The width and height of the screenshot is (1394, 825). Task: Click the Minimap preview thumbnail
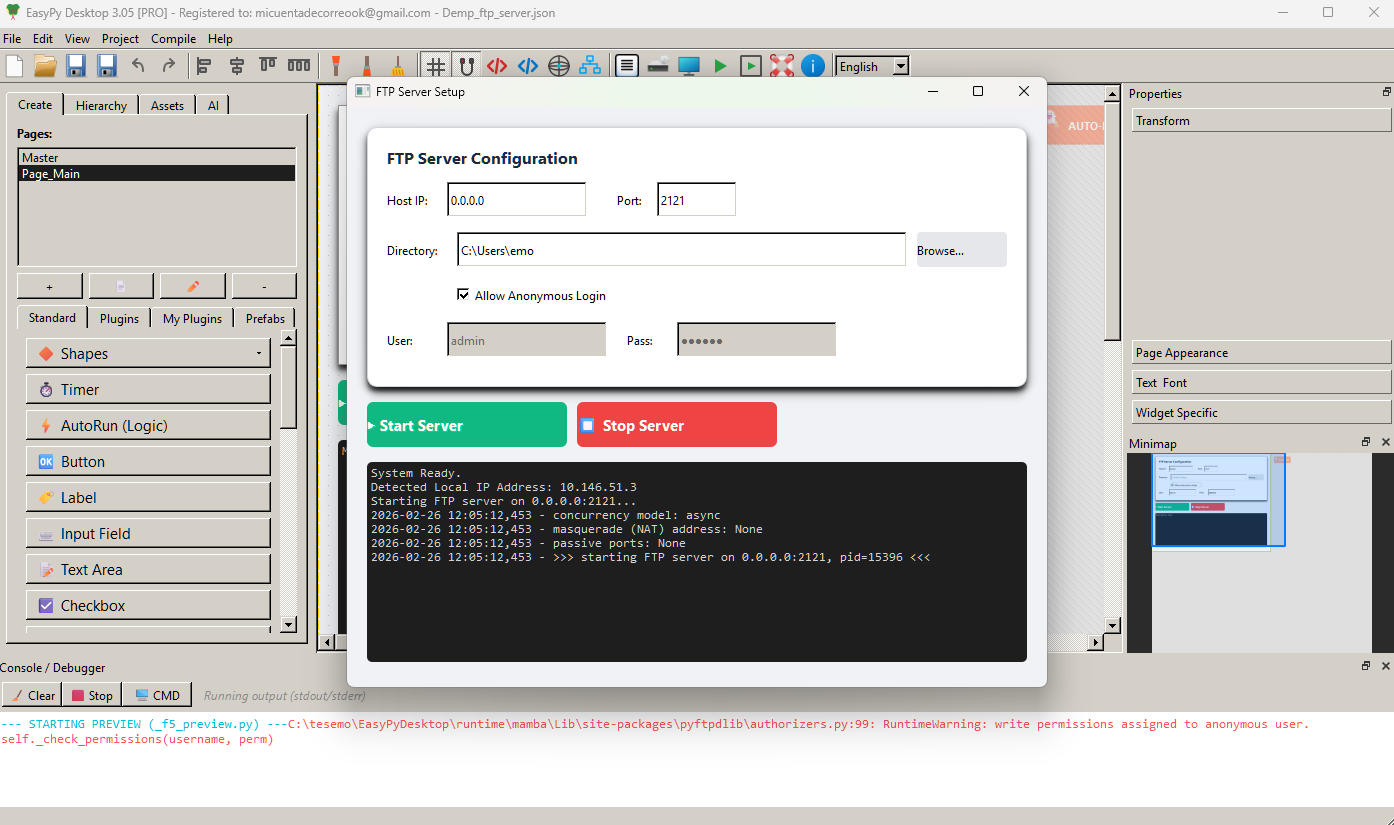pos(1219,501)
